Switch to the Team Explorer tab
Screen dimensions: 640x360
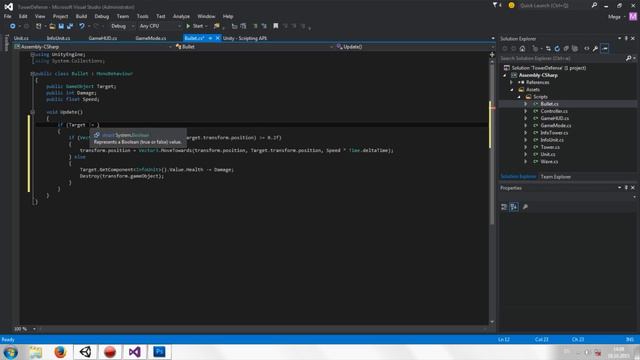pyautogui.click(x=556, y=177)
